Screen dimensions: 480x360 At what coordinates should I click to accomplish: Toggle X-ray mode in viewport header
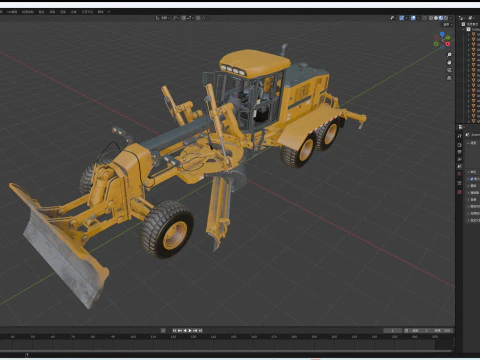click(425, 18)
